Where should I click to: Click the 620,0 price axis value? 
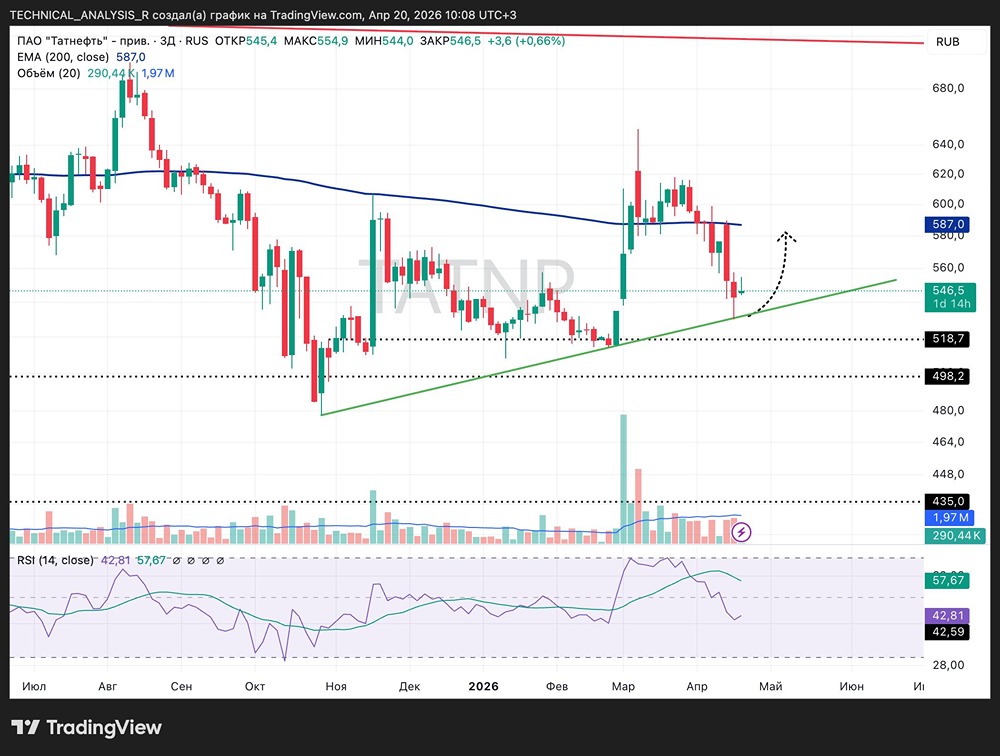[948, 174]
